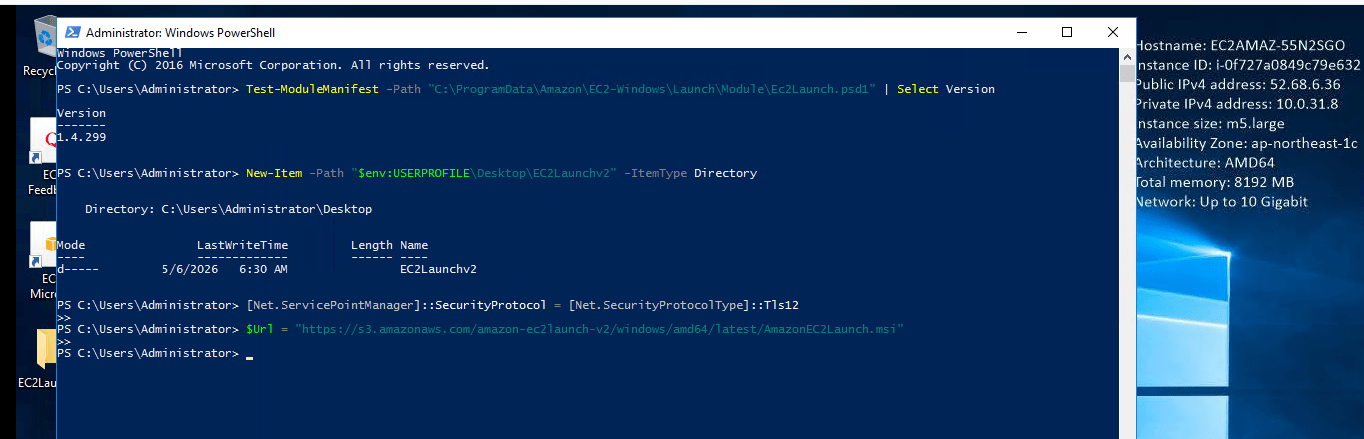1364x439 pixels.
Task: Click the 'Select' keyword after the pipe
Action: (x=918, y=89)
